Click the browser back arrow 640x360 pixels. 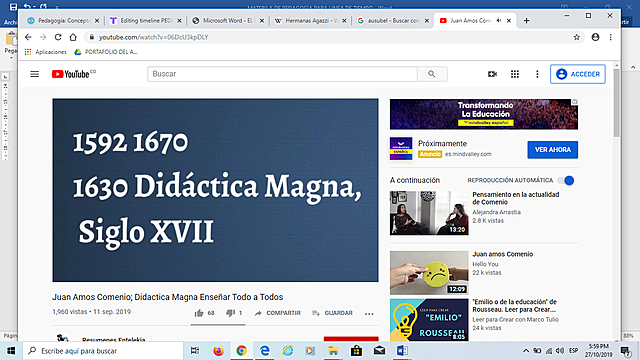coord(28,37)
